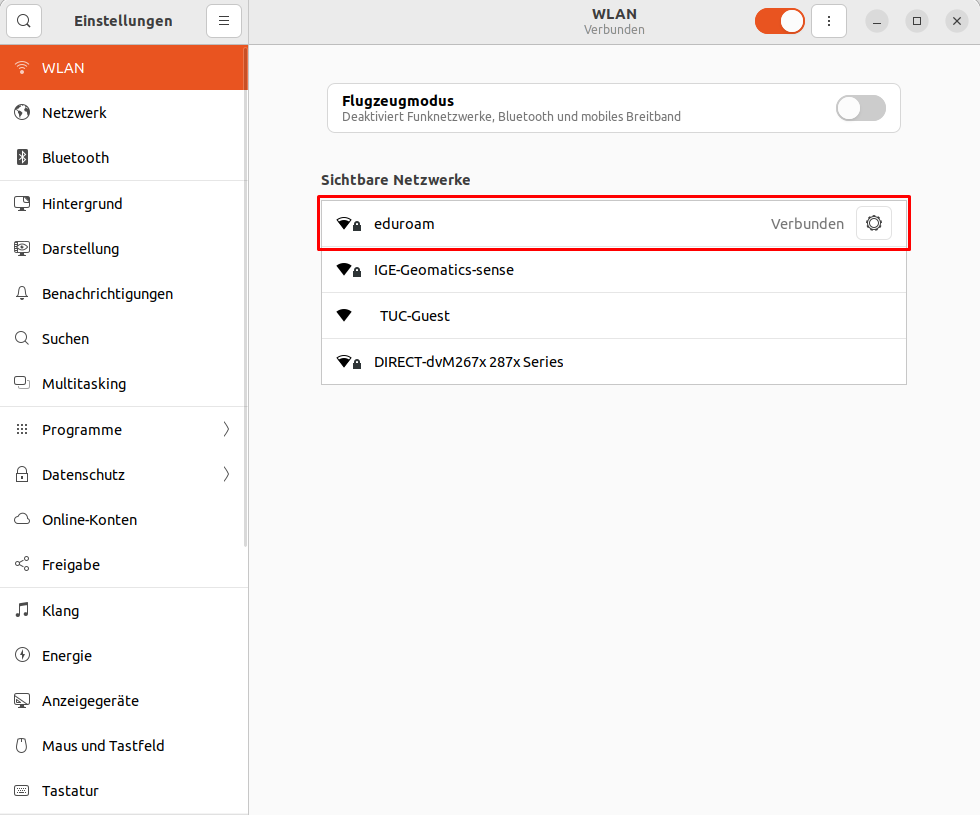Screen dimensions: 980x815
Task: Click the Sichtbare Netzwerke heading
Action: 396,180
